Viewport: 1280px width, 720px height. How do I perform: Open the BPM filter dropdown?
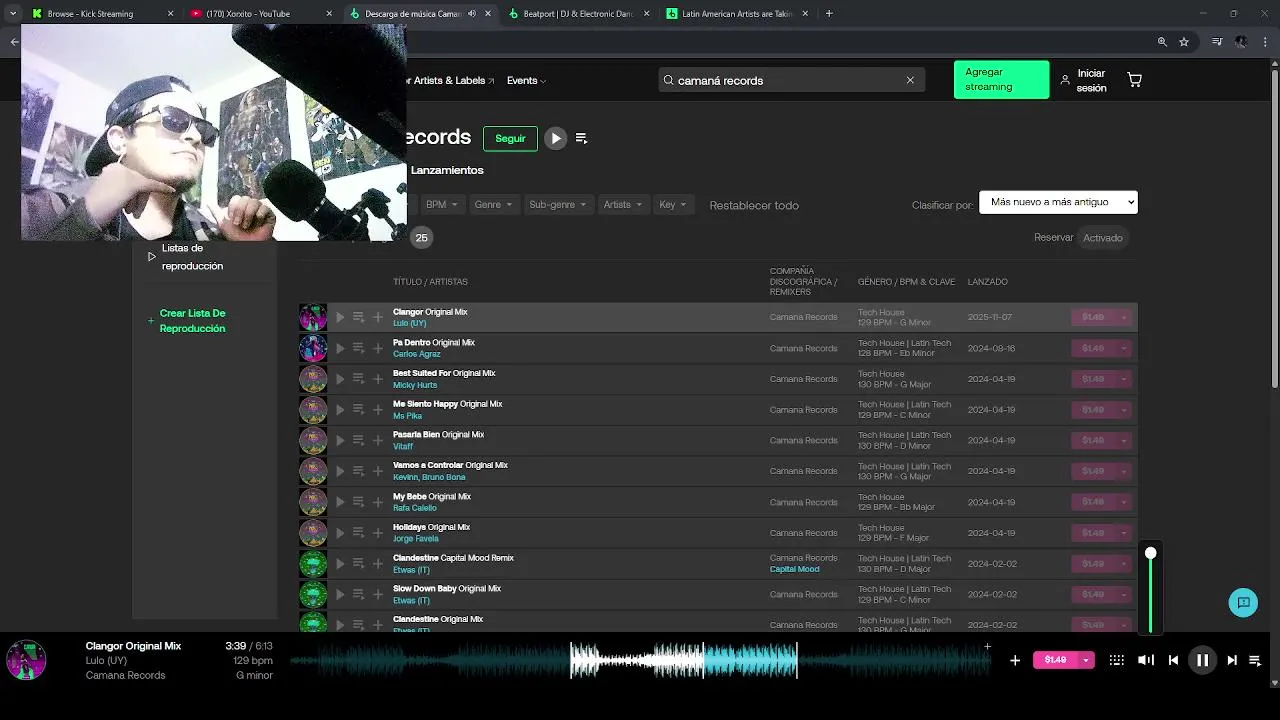(x=441, y=205)
